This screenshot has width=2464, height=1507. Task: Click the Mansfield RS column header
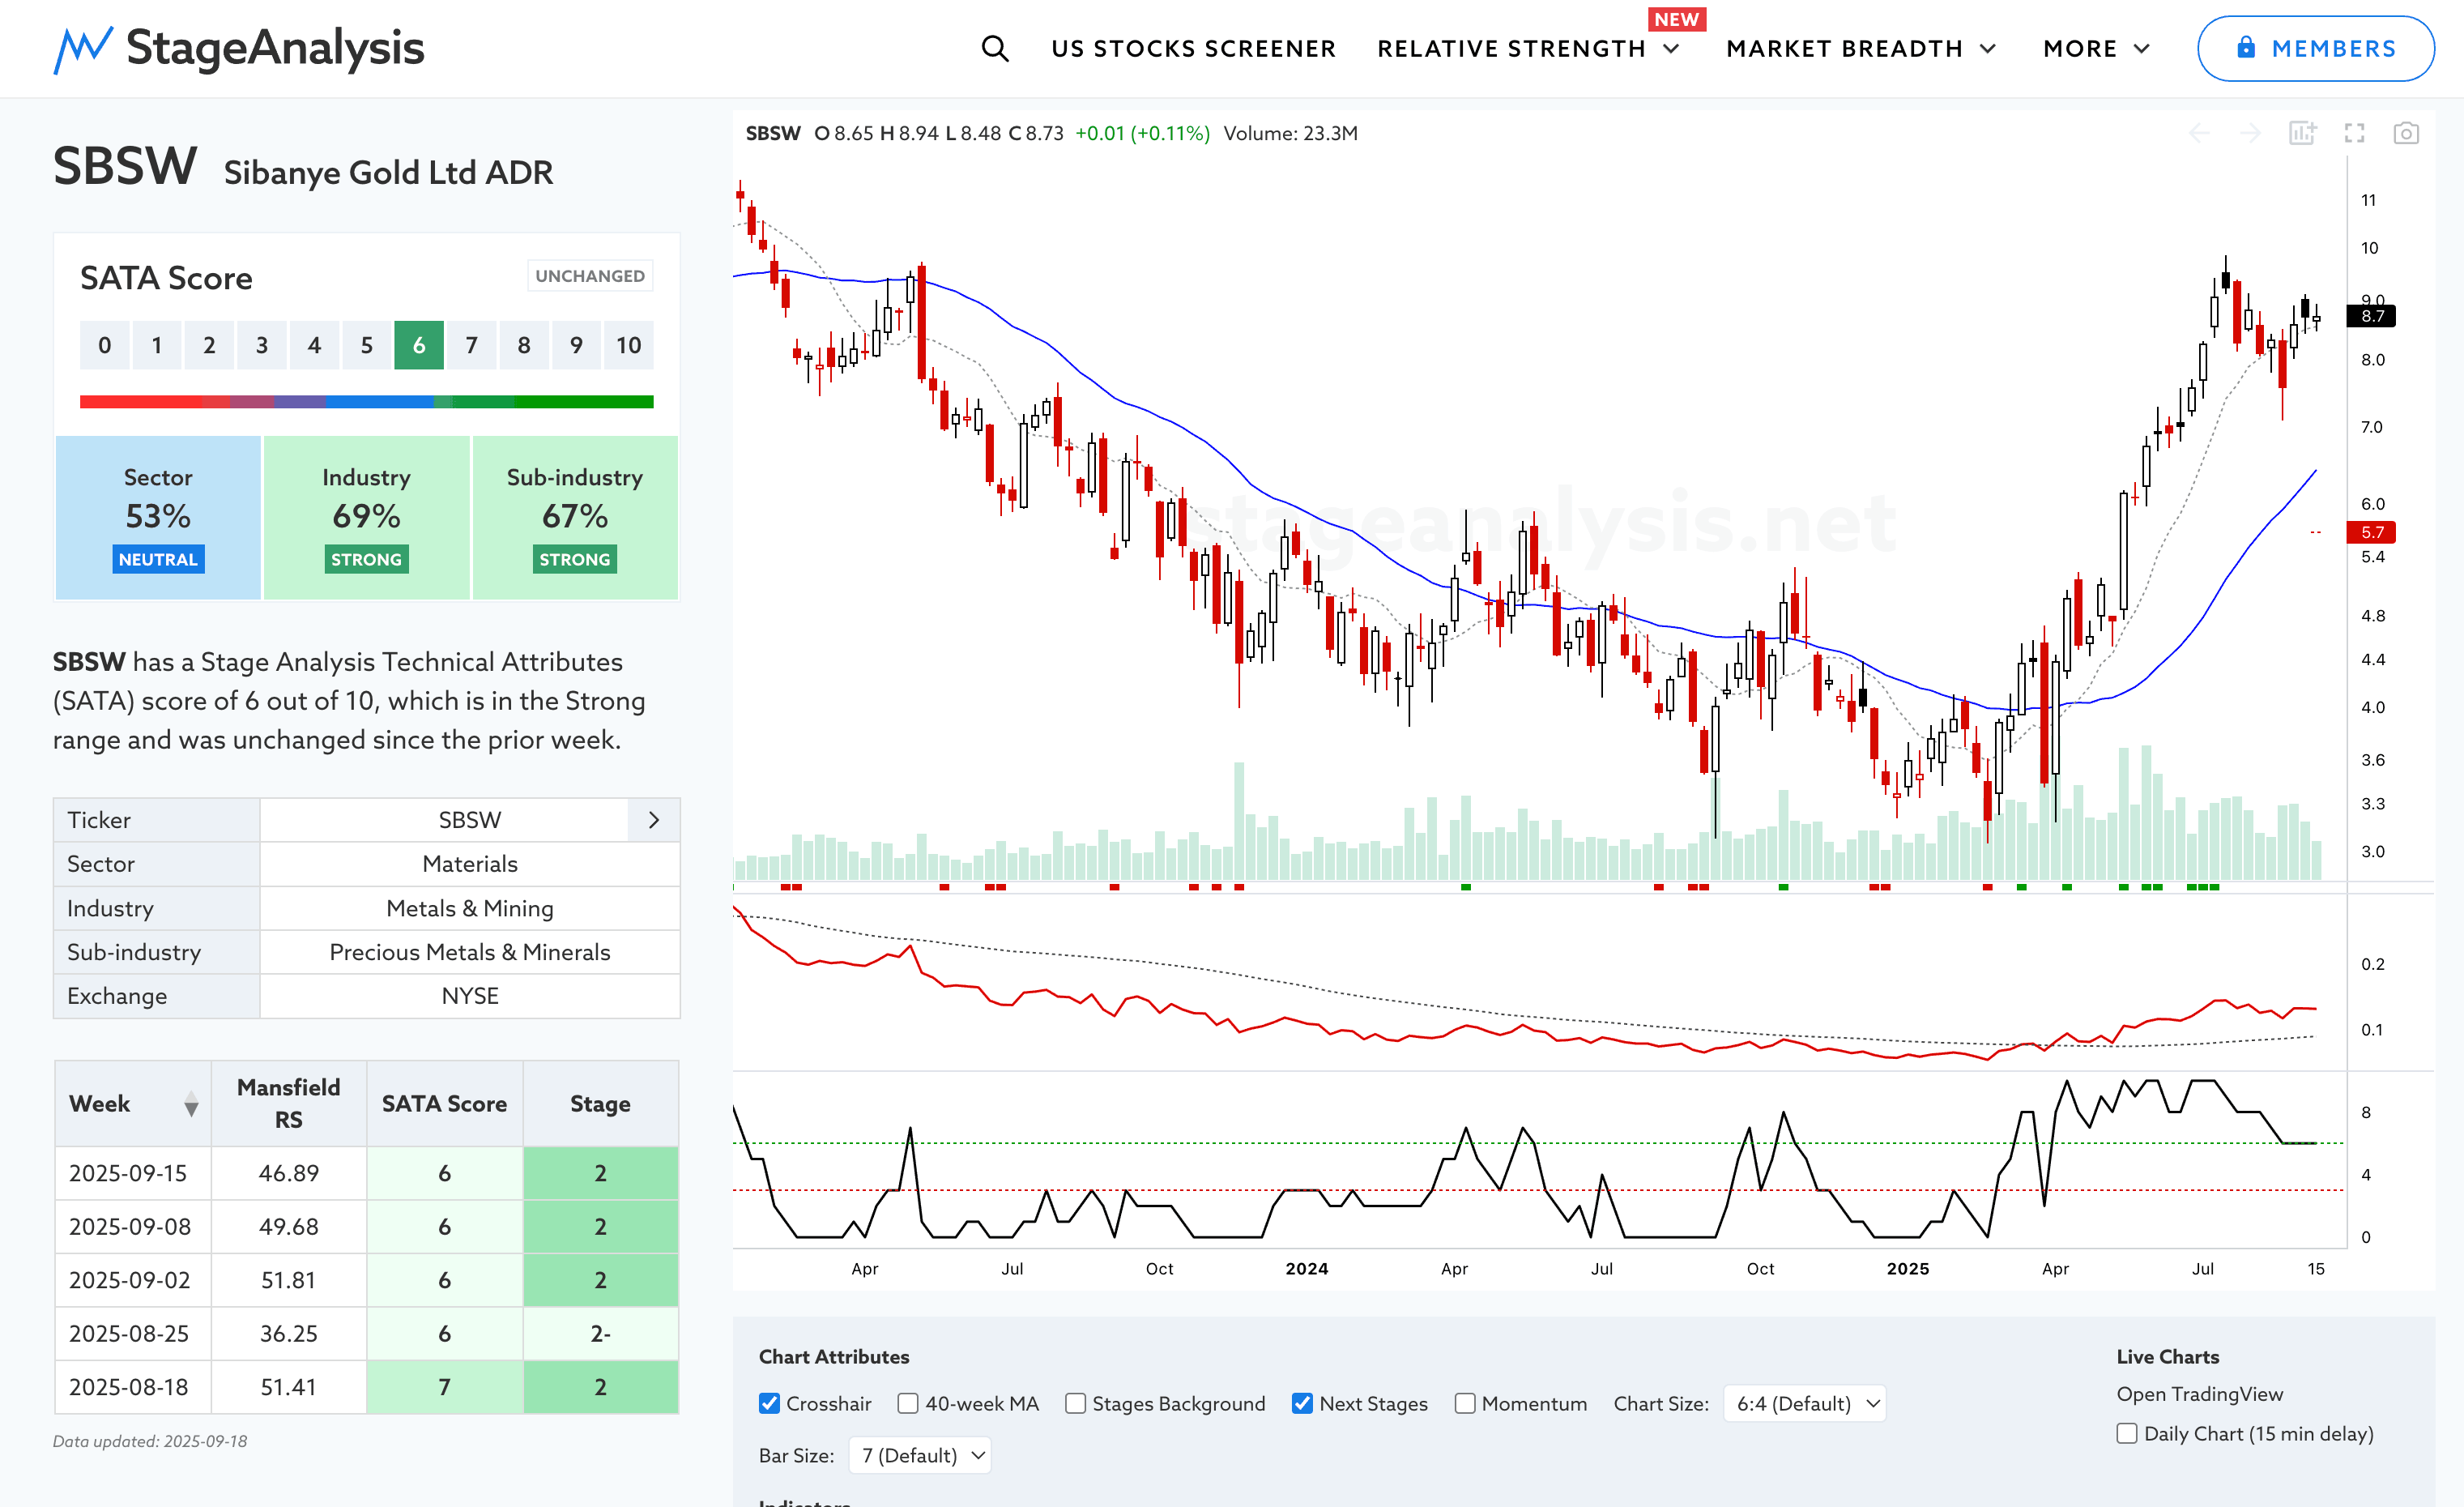pos(289,1103)
